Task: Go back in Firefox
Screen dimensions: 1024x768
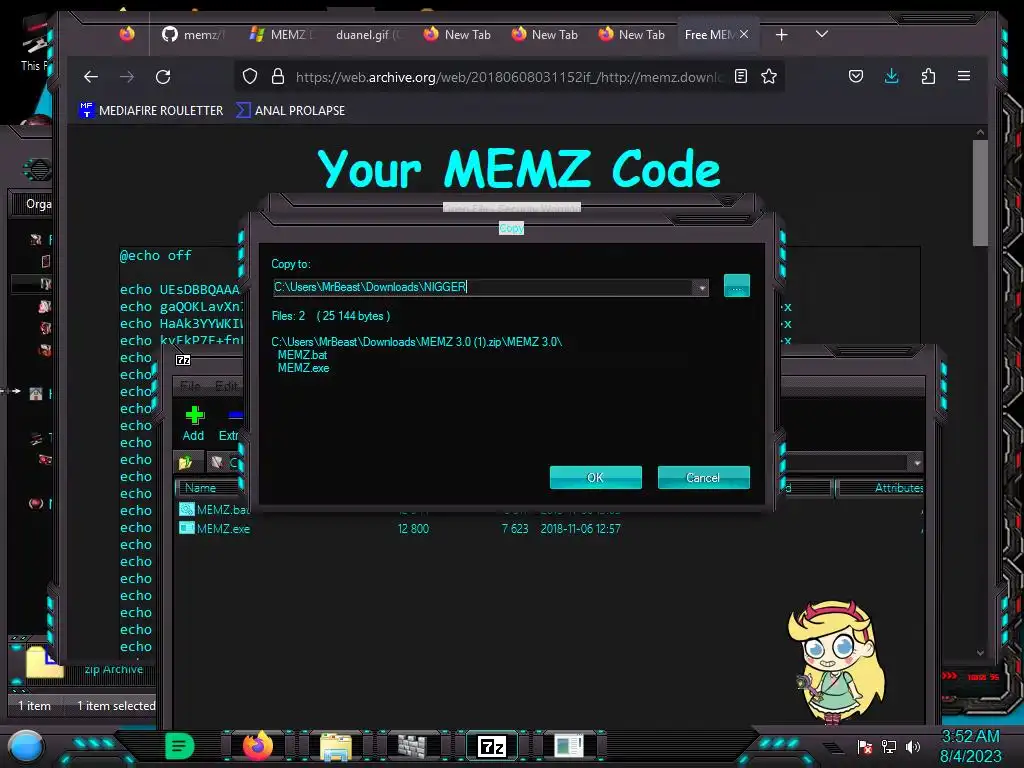Action: (91, 77)
